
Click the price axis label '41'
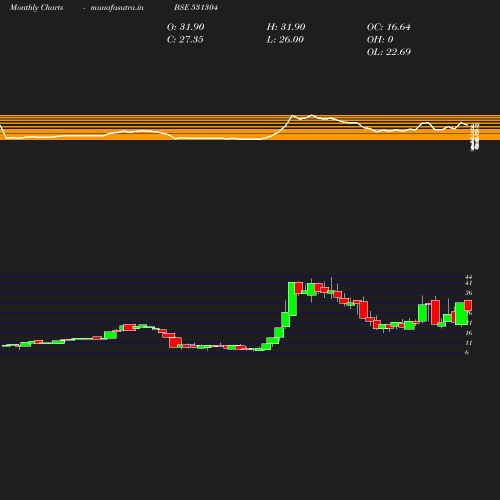click(x=469, y=283)
